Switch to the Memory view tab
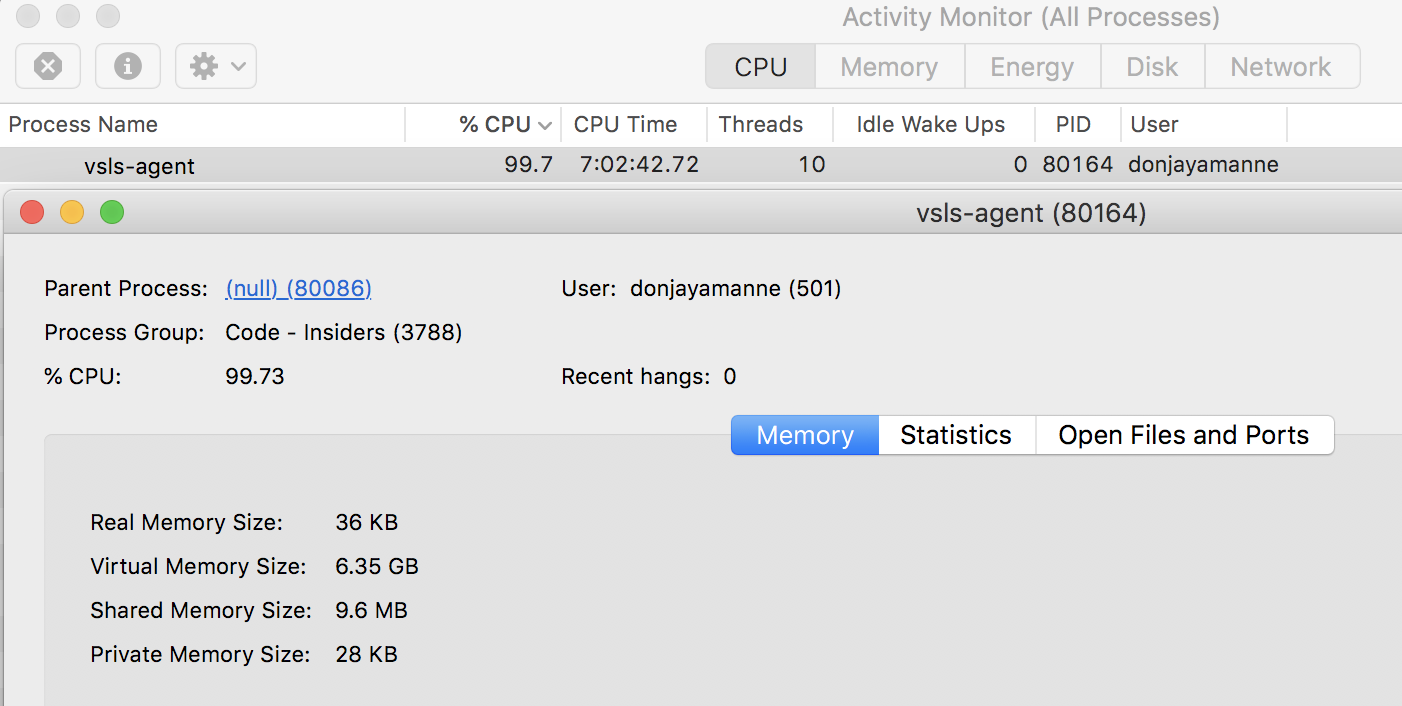 (889, 66)
